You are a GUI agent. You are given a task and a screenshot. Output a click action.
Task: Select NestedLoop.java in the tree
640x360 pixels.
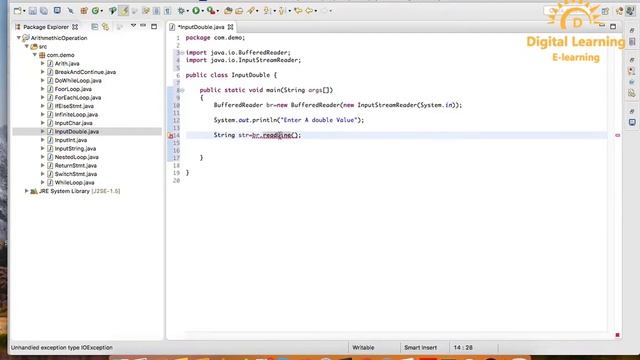[76, 157]
